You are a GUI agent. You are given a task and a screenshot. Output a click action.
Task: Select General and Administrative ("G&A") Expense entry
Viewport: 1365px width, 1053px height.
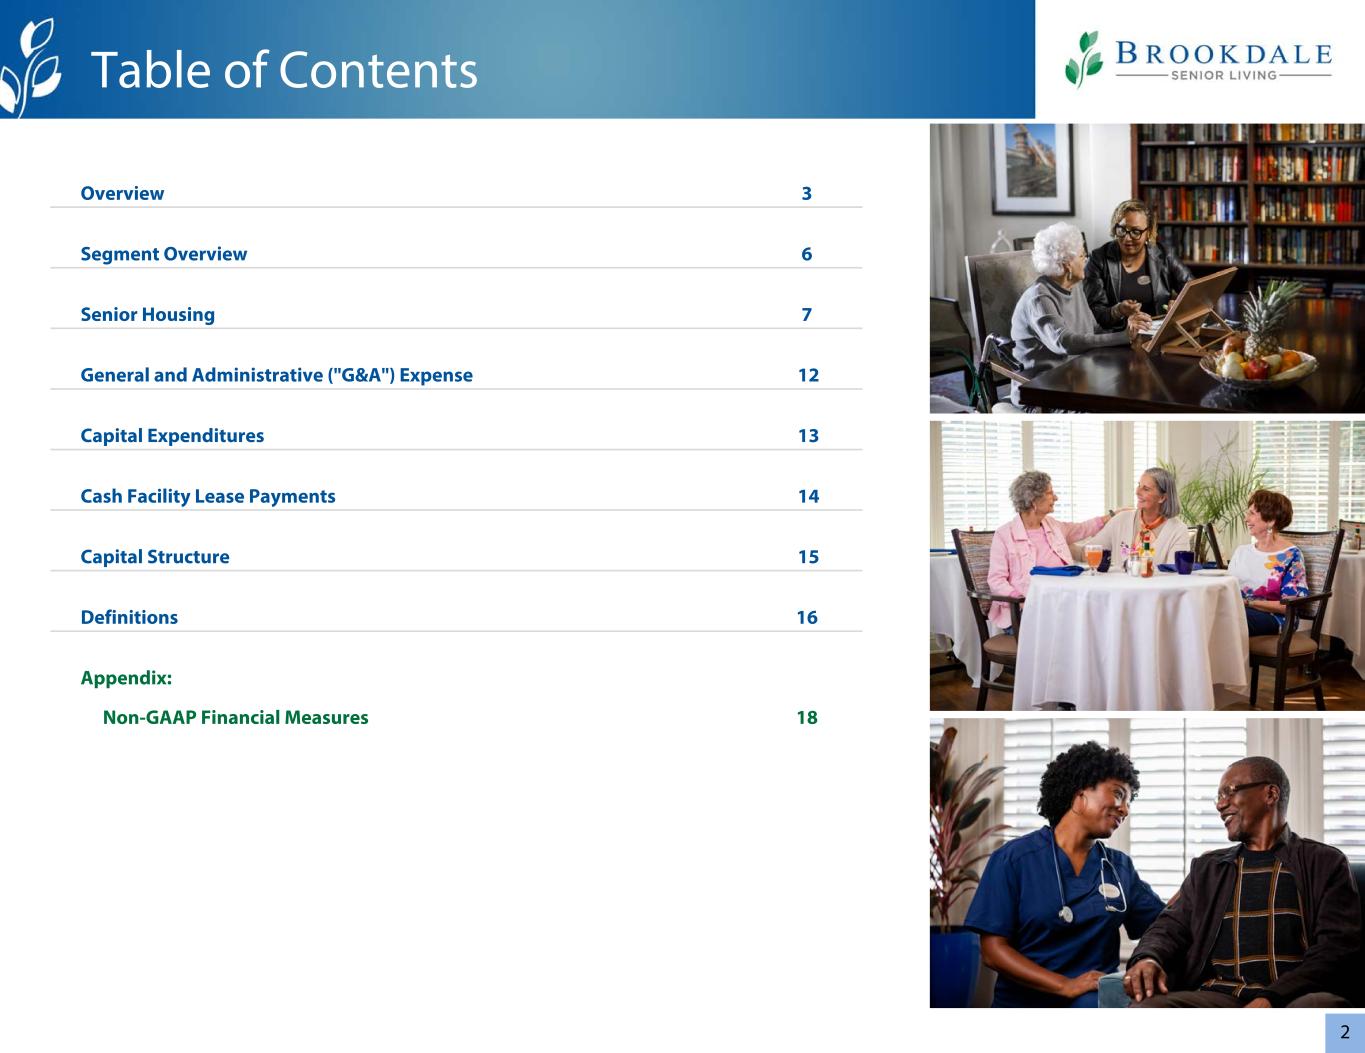click(x=276, y=375)
